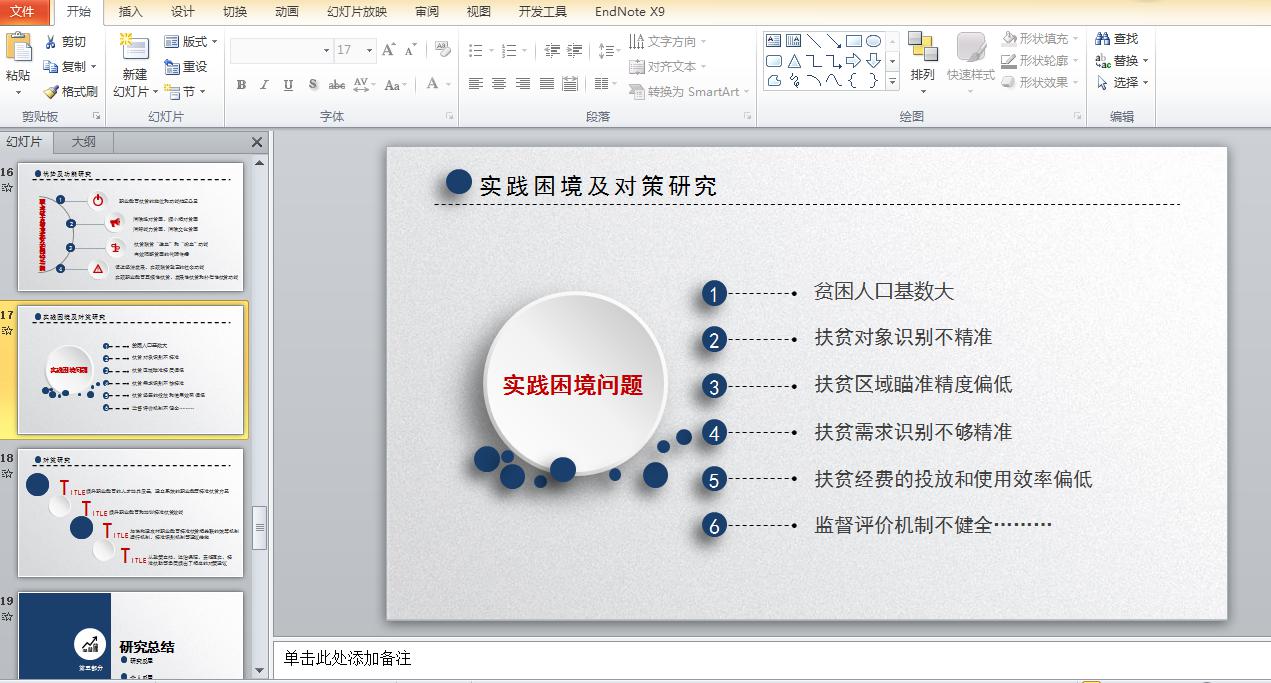
Task: Open the Arrange (排列) tool
Action: (x=922, y=58)
